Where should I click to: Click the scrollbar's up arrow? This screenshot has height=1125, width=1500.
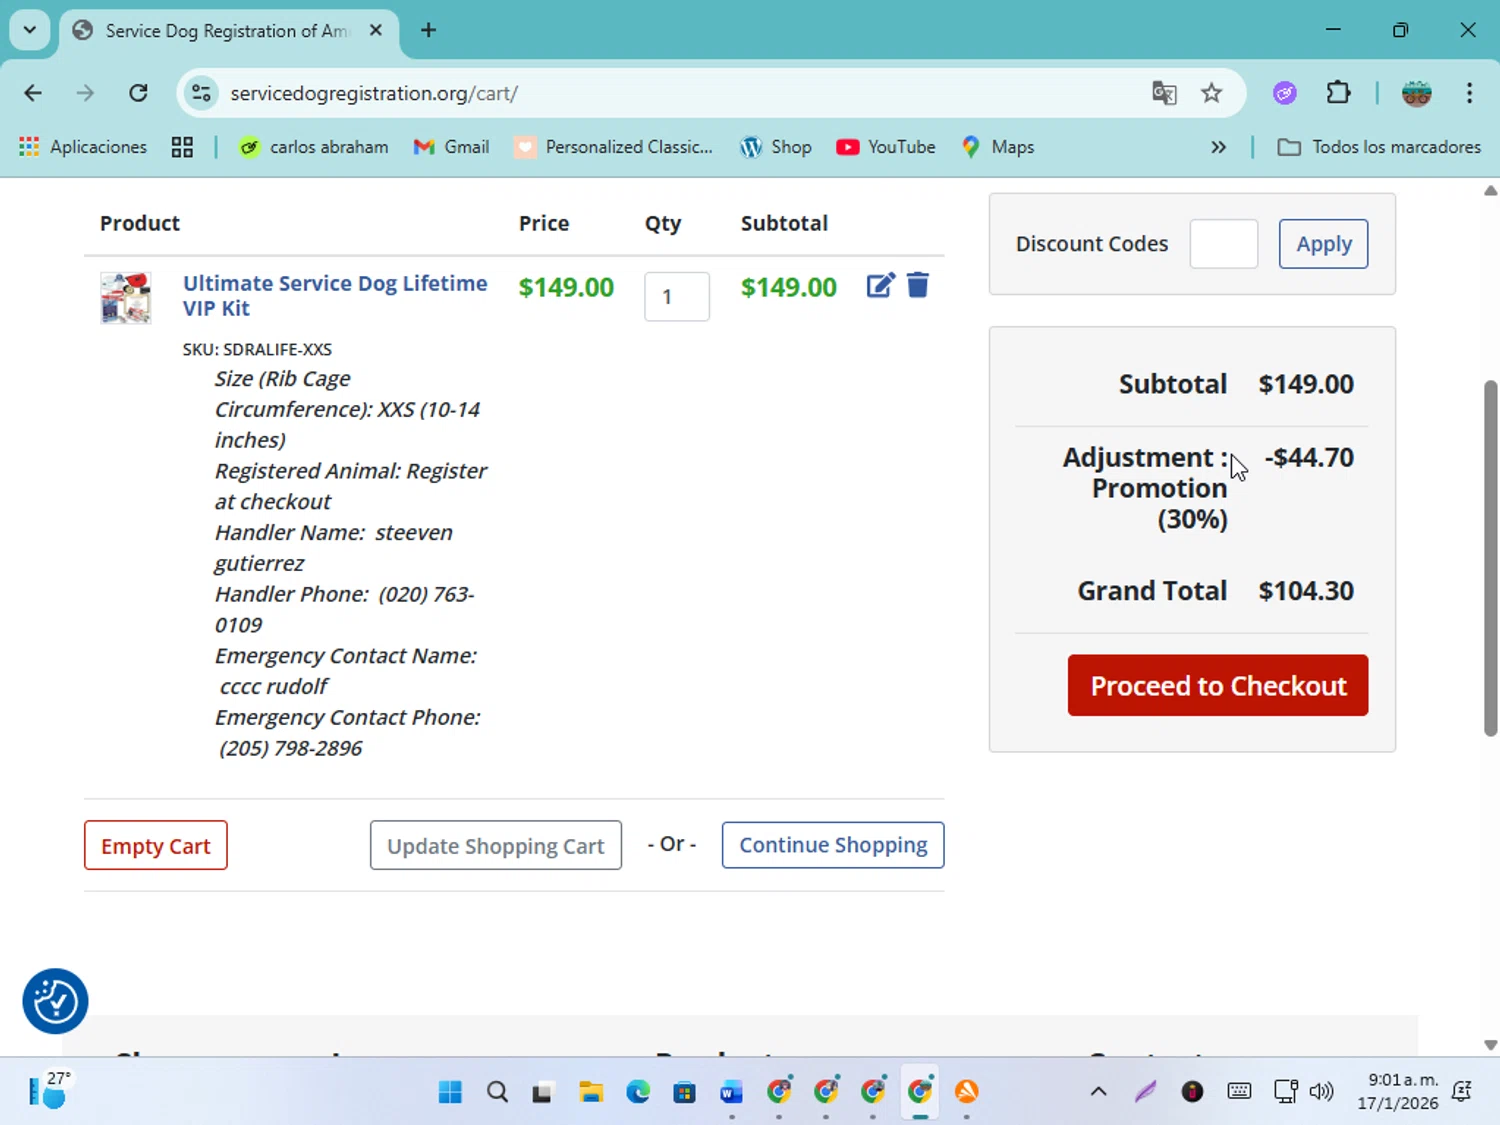coord(1490,190)
